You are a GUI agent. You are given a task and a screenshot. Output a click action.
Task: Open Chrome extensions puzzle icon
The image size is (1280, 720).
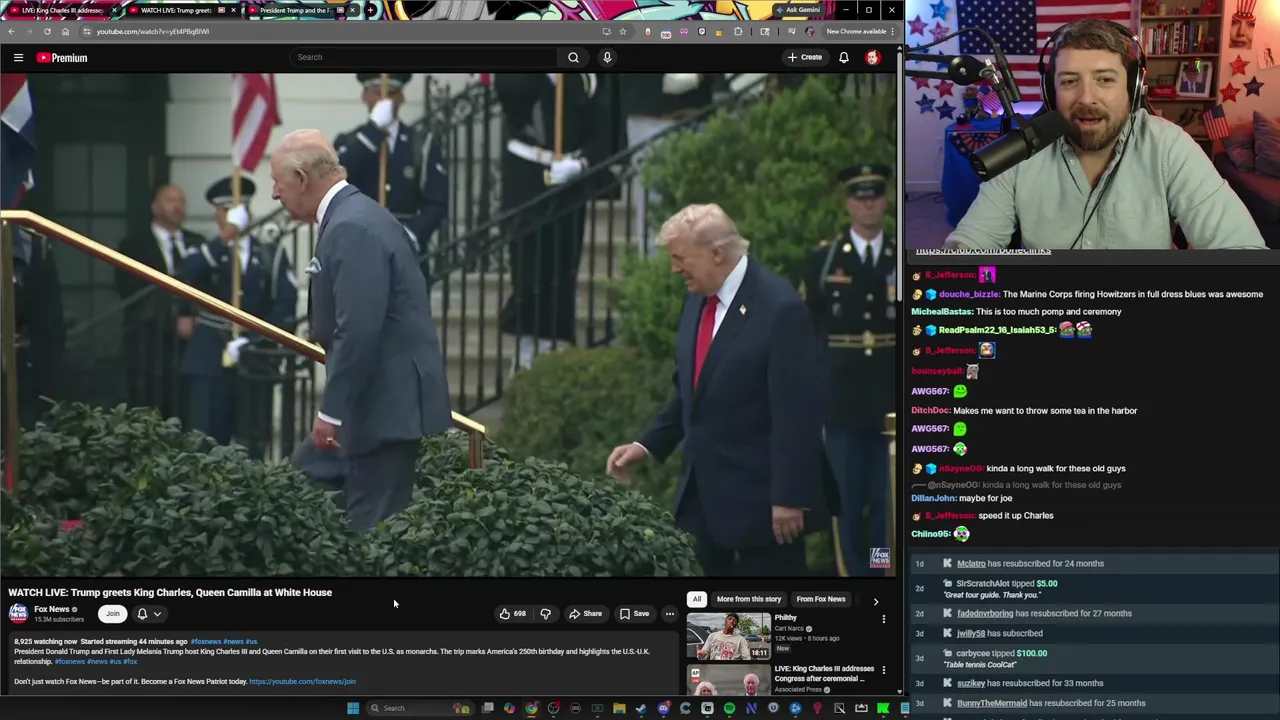[739, 31]
